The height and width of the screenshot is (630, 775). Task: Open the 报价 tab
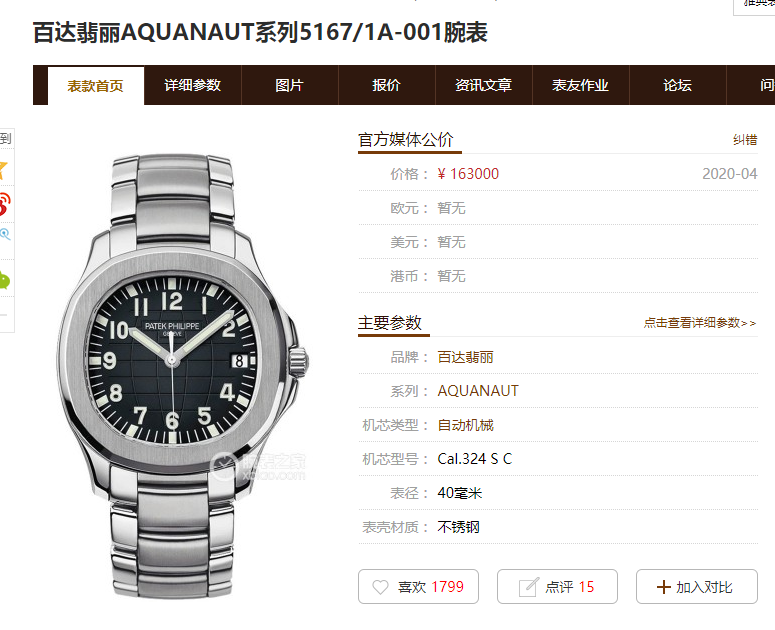[x=386, y=85]
